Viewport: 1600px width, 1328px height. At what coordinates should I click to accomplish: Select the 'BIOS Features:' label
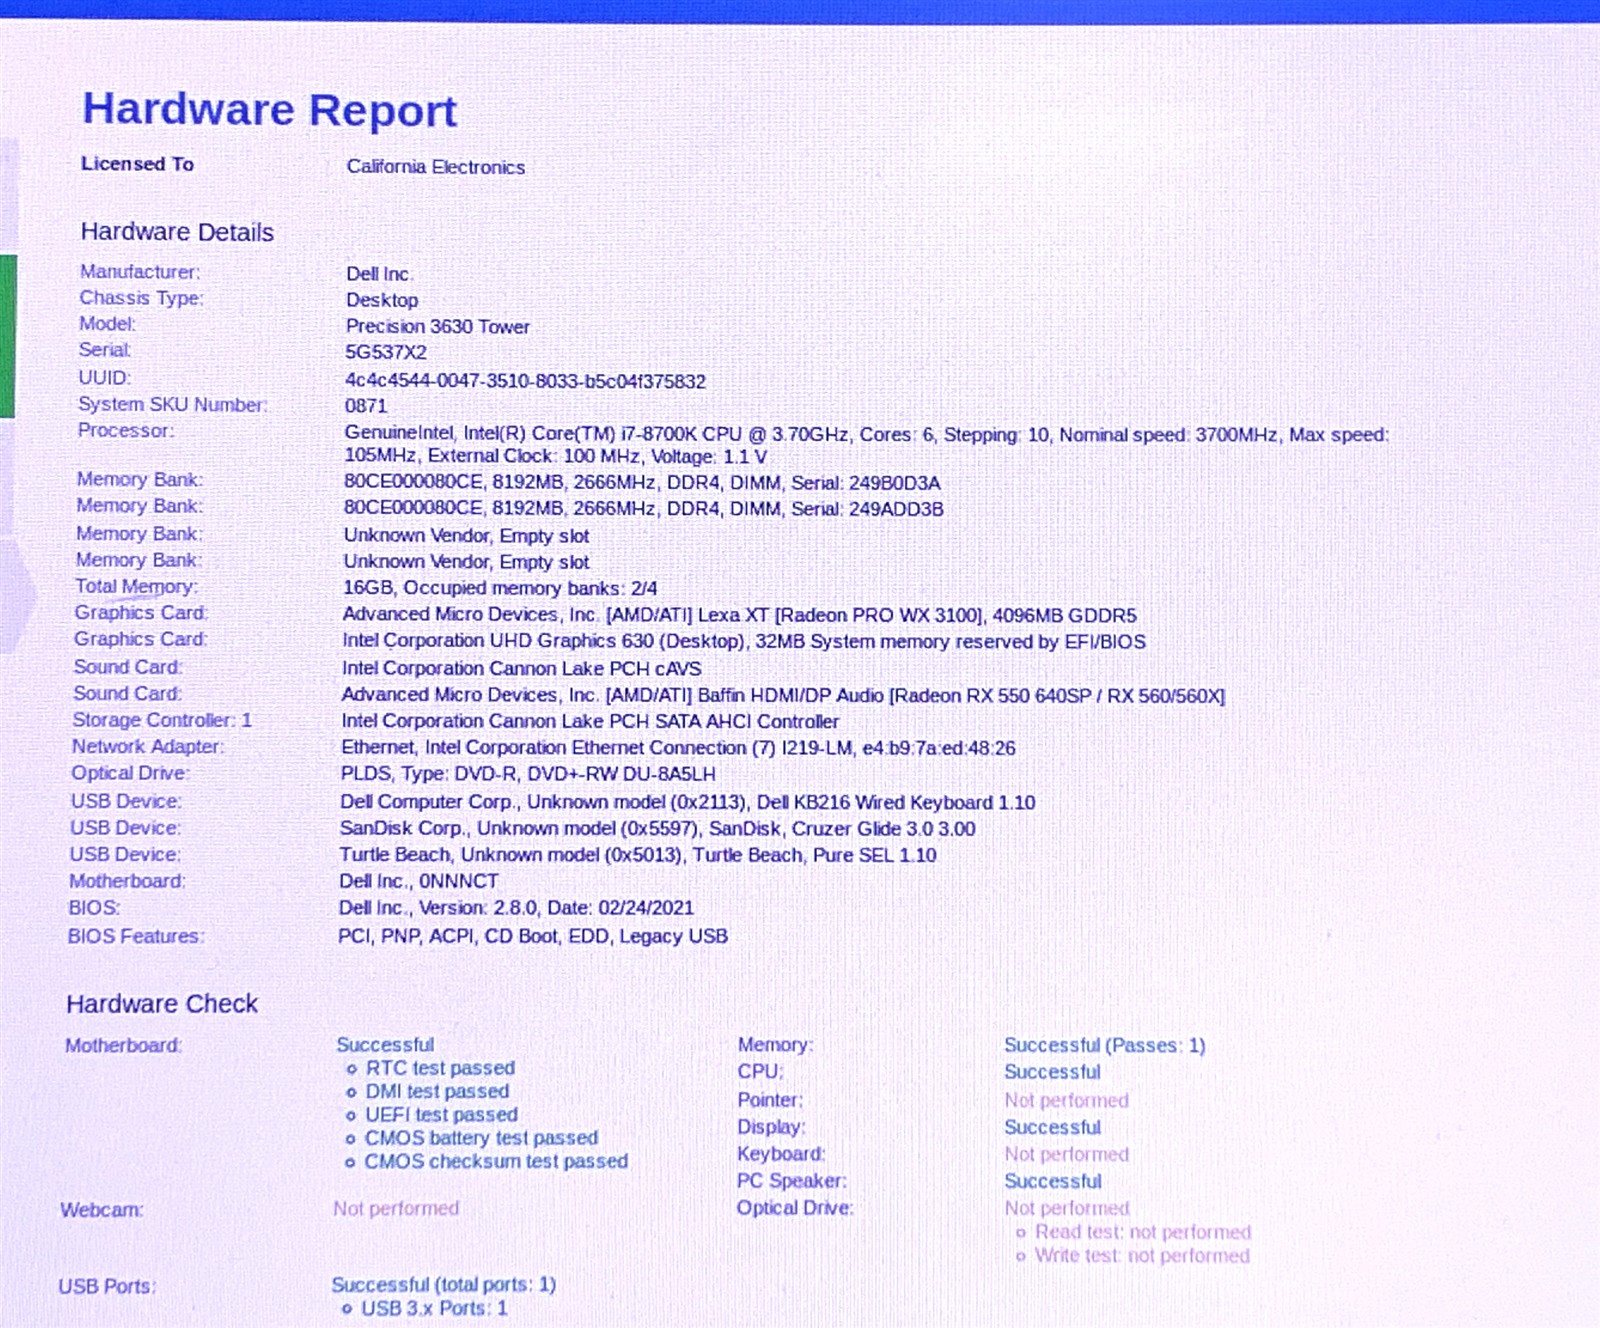[x=136, y=936]
